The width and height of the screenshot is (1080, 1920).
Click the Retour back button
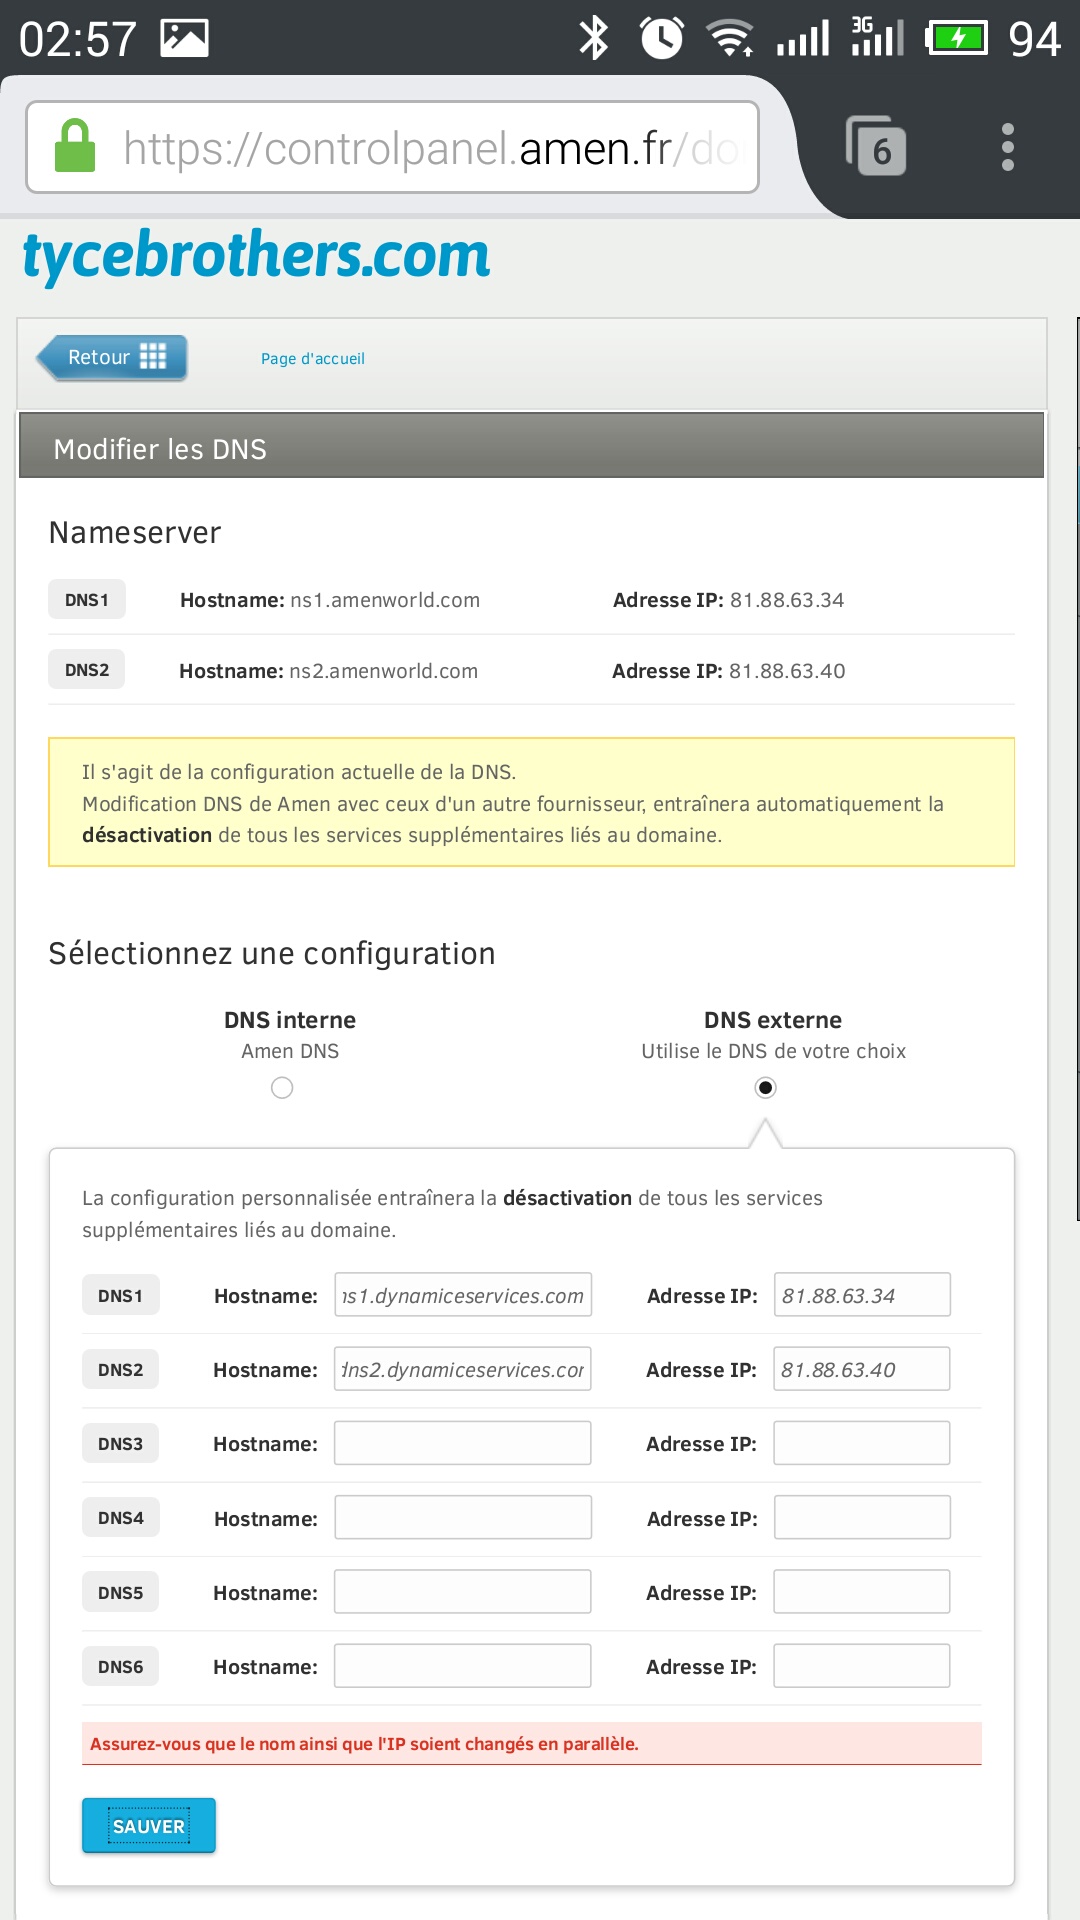(x=112, y=357)
